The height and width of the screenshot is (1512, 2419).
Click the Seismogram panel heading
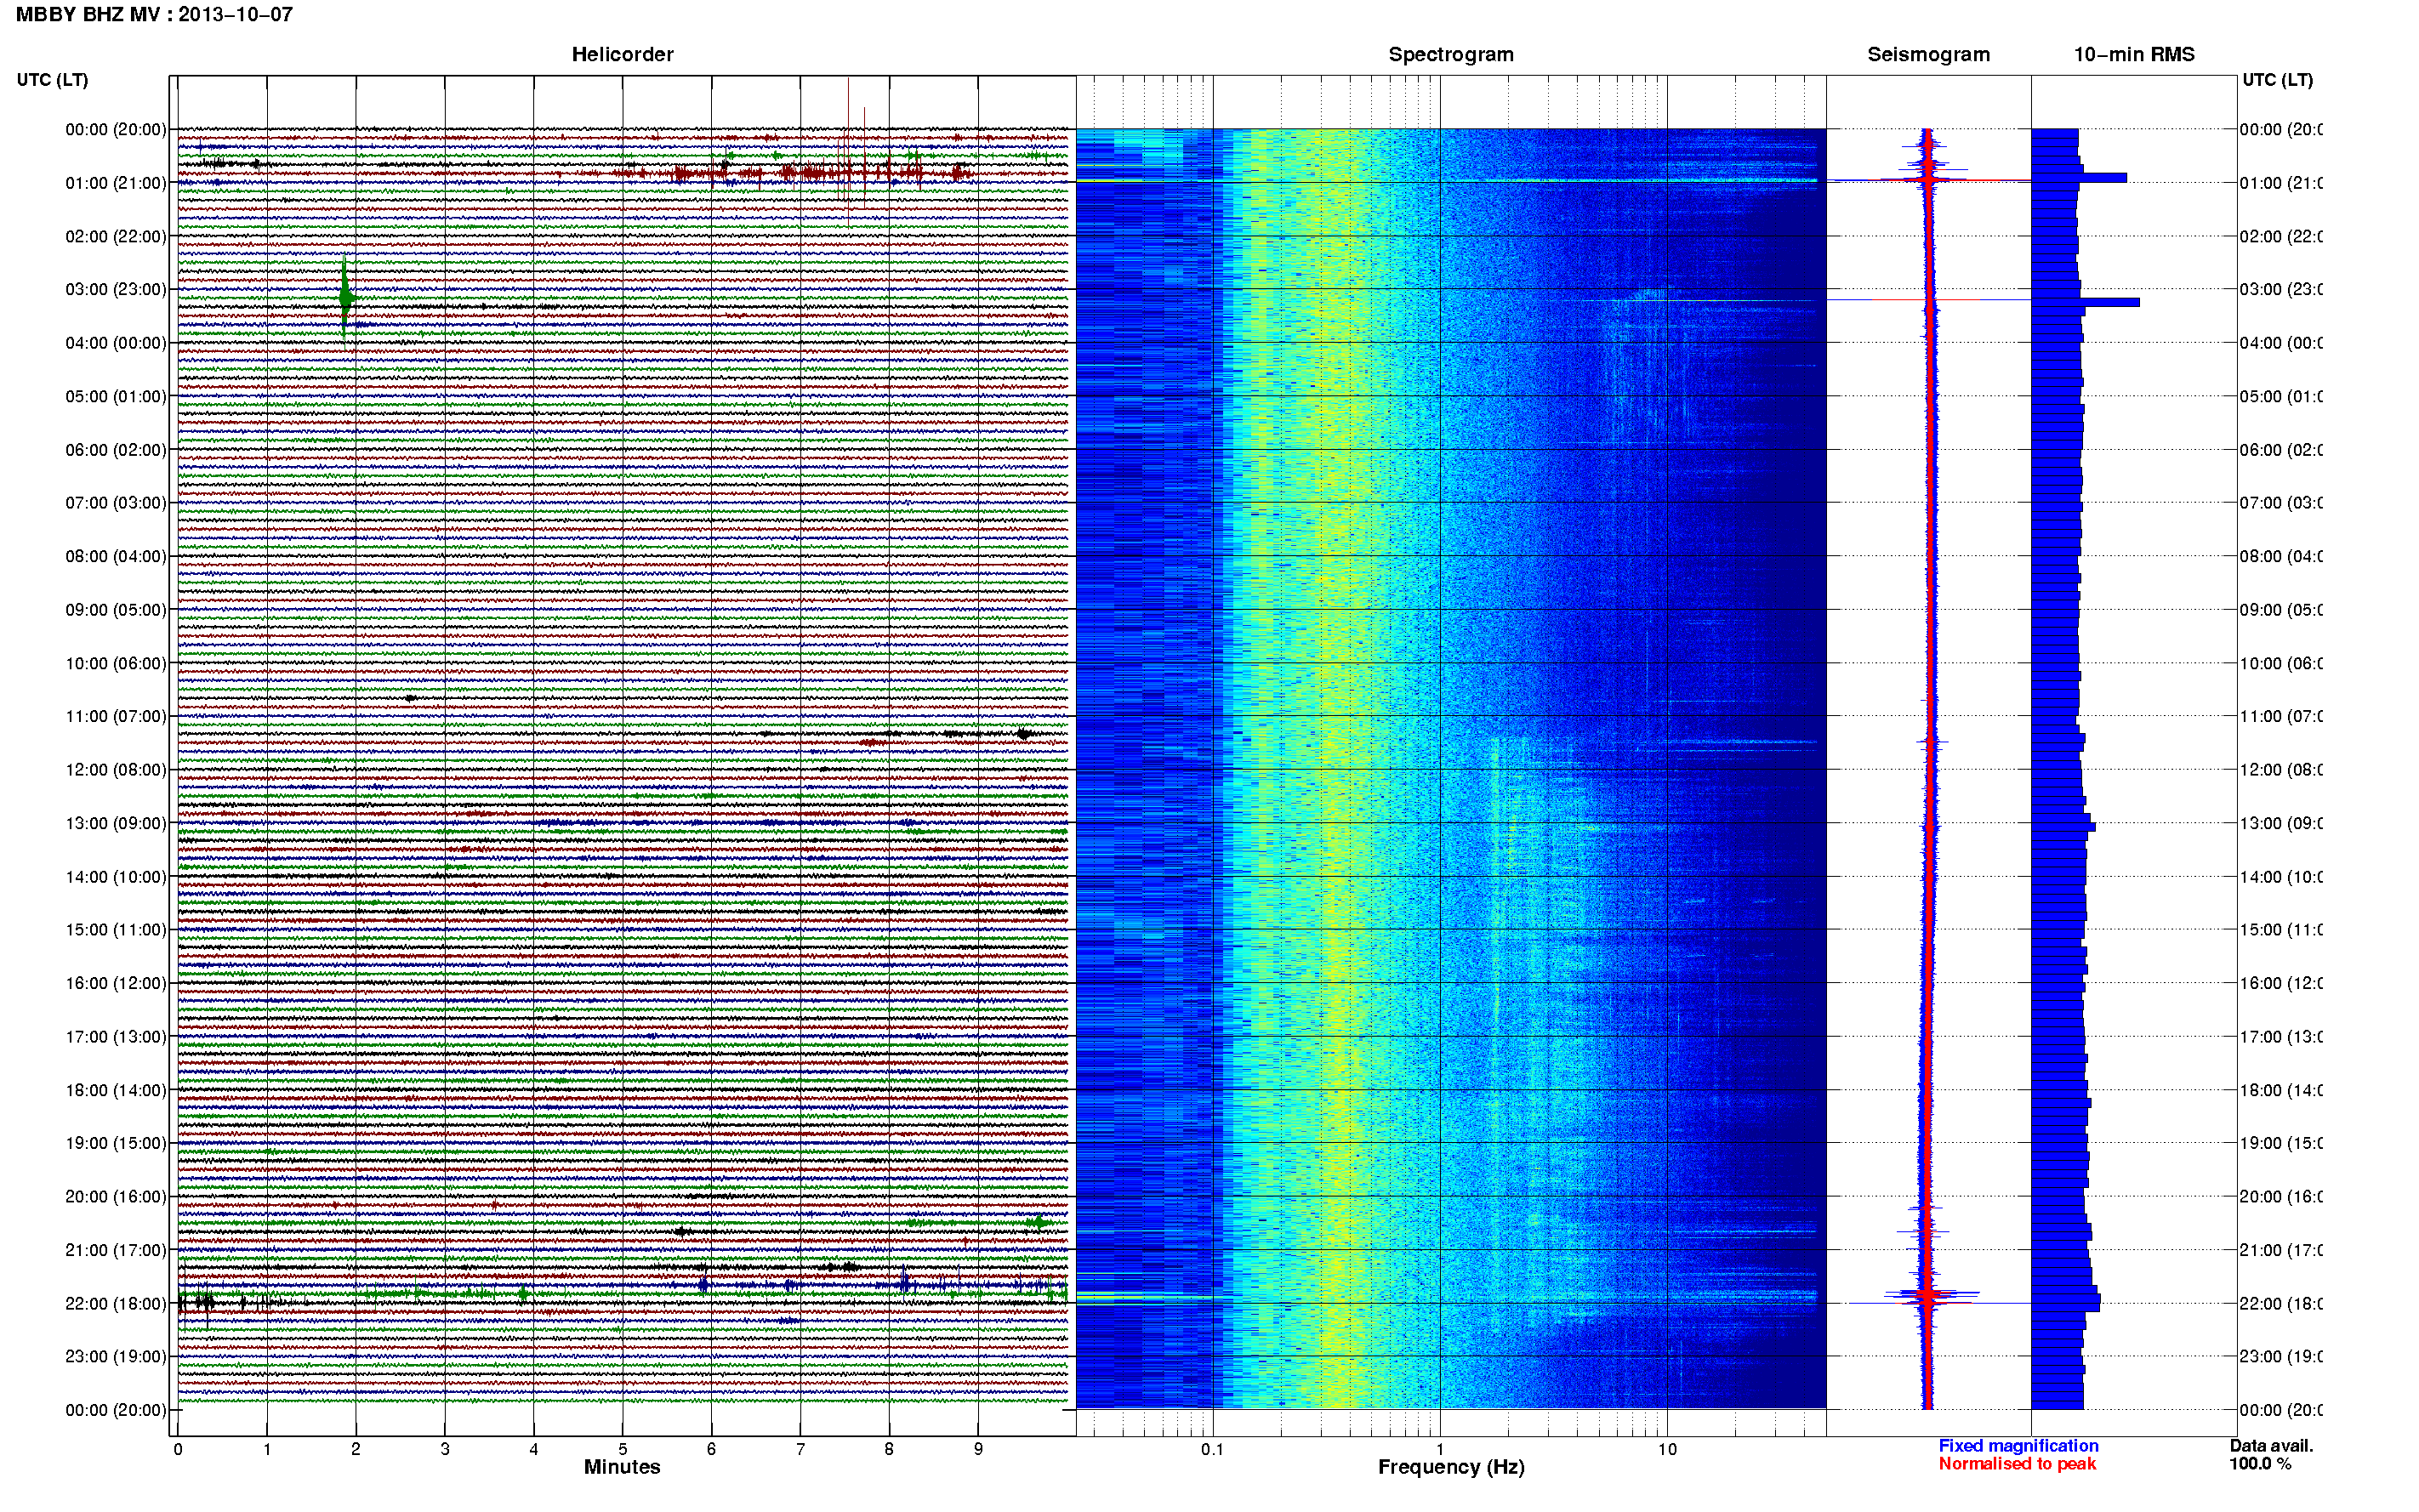point(1928,55)
